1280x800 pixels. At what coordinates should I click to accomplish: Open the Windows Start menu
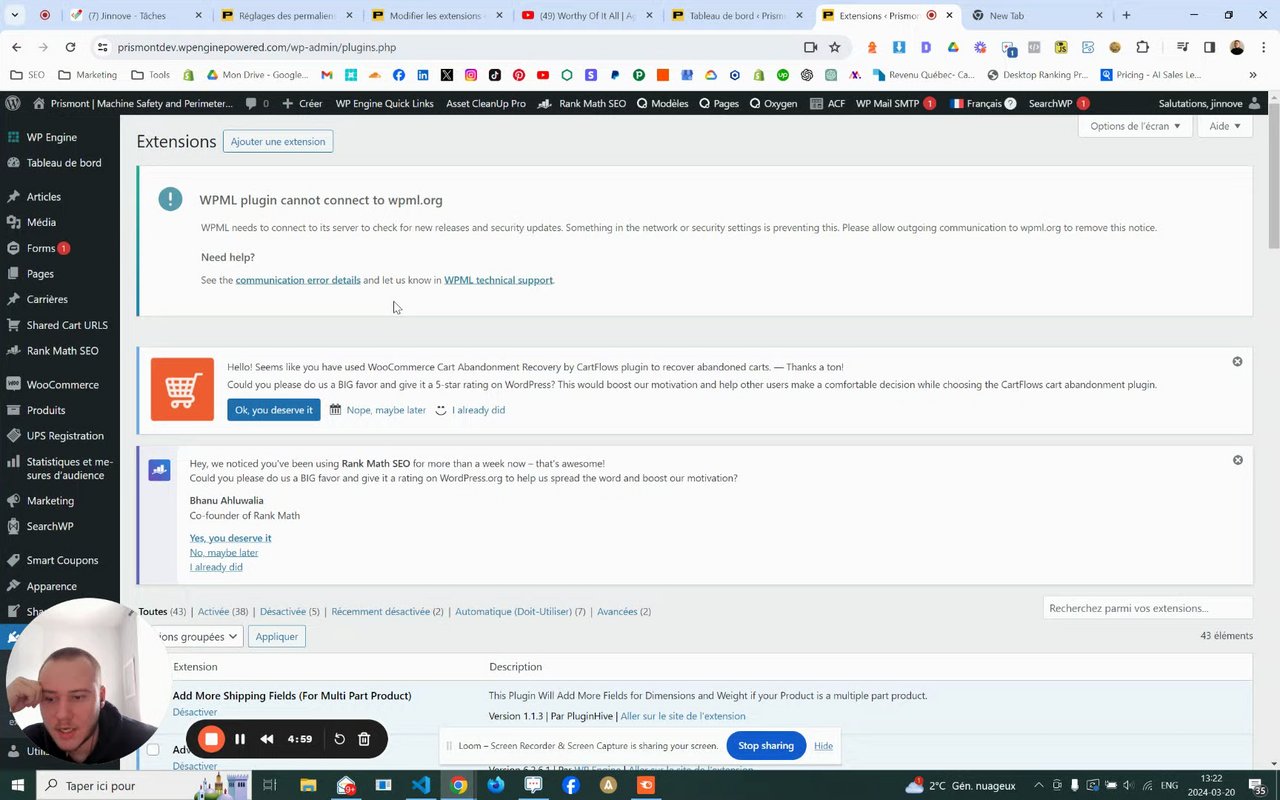tap(17, 785)
